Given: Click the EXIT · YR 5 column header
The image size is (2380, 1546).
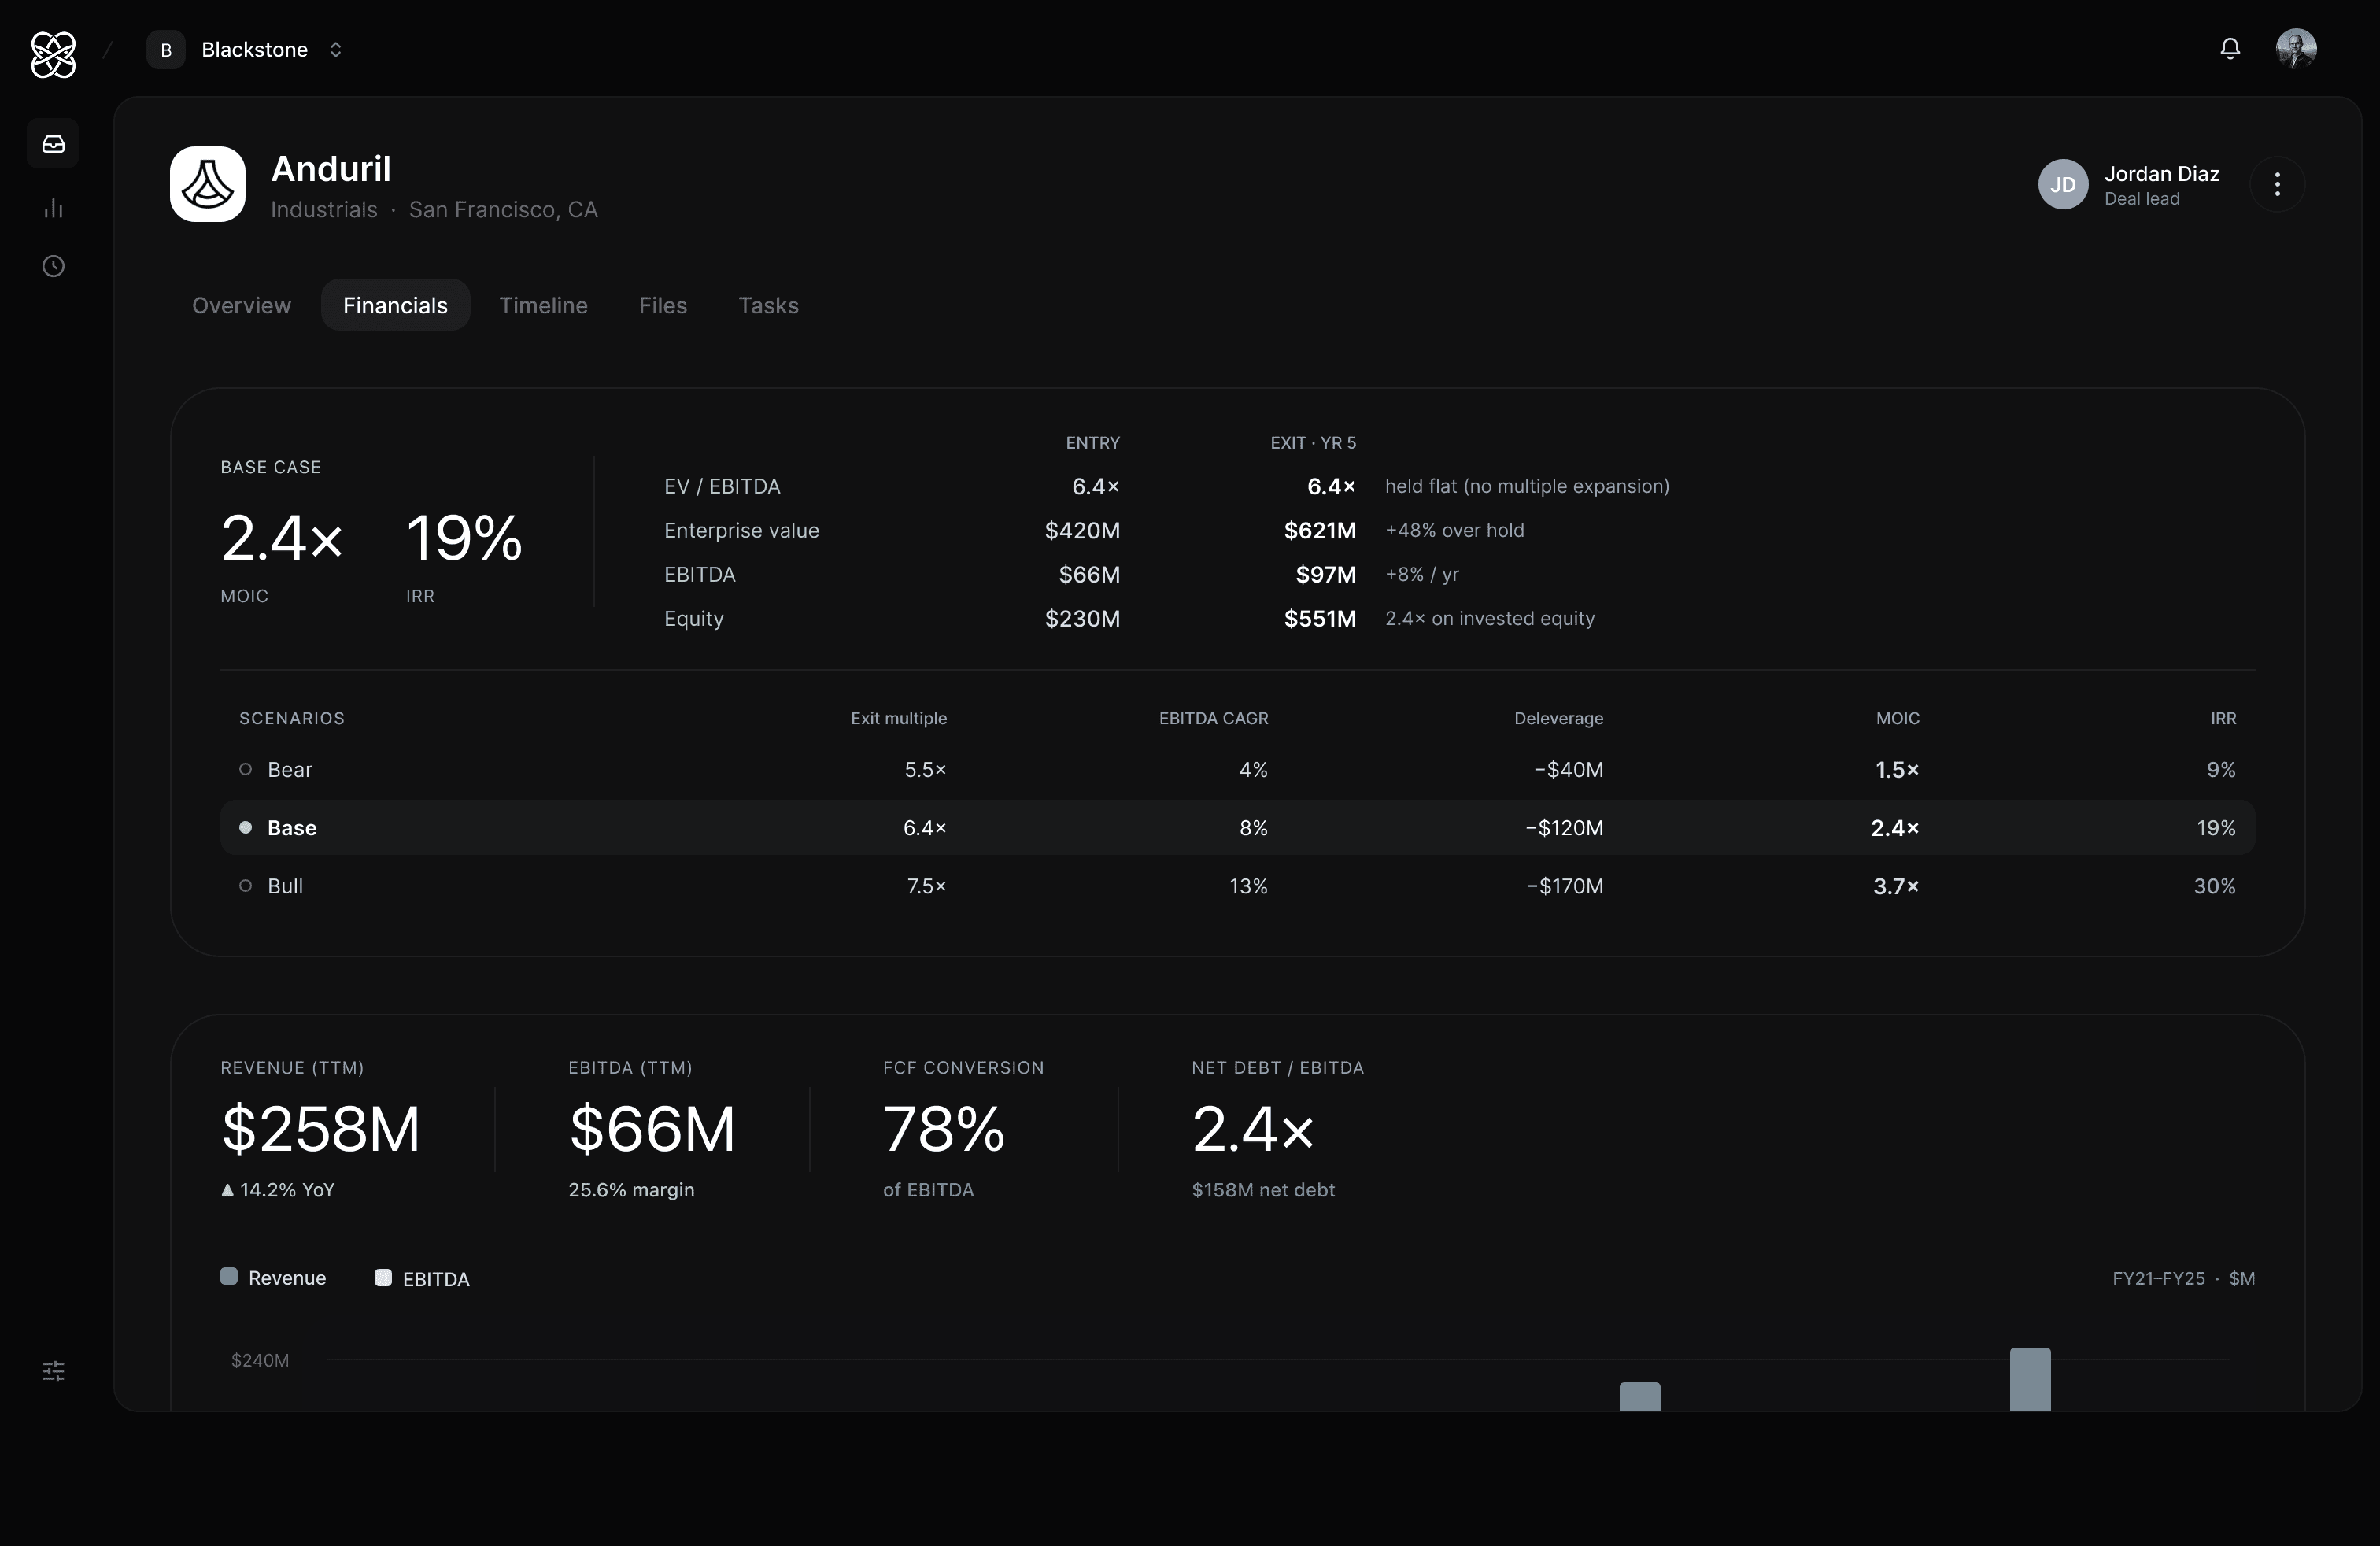Looking at the screenshot, I should coord(1313,442).
